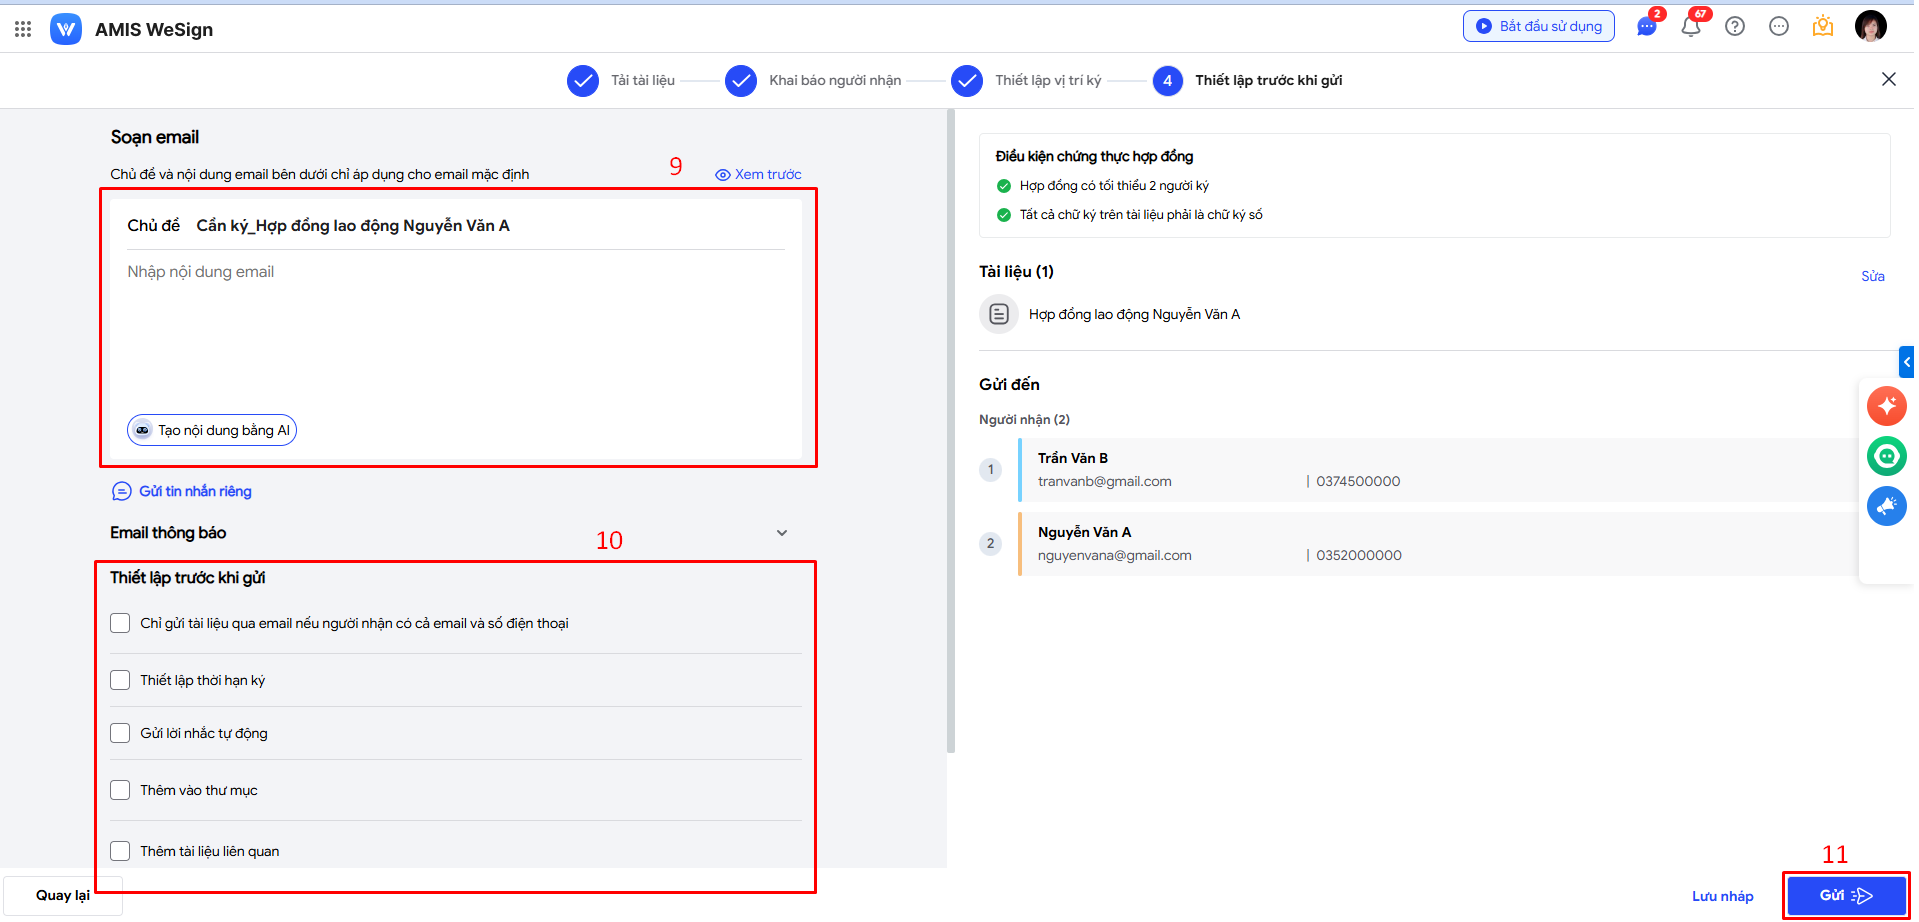Image resolution: width=1919 pixels, height=922 pixels.
Task: Click the 'Gửi' send button
Action: click(1845, 895)
